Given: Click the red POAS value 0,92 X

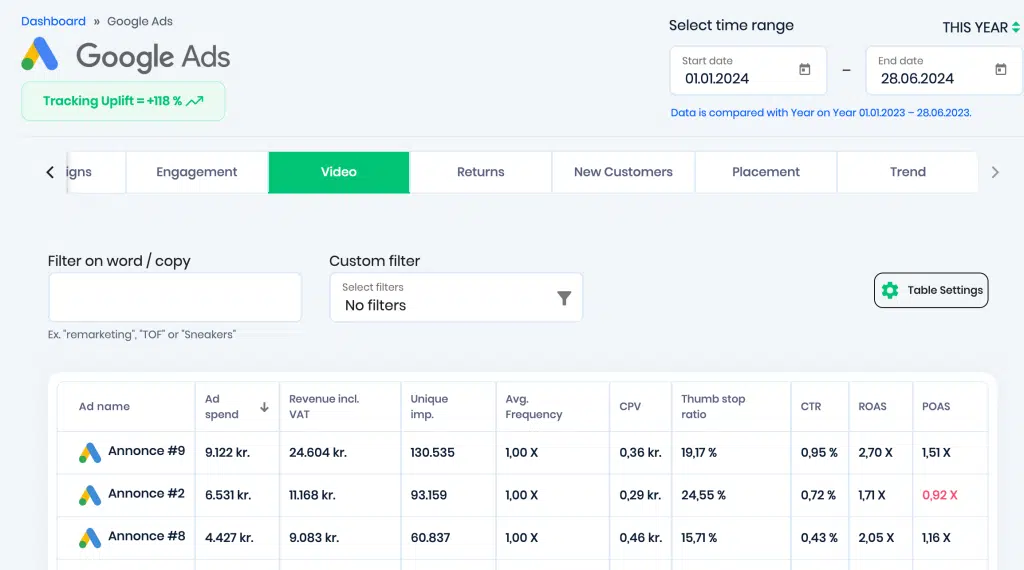Looking at the screenshot, I should [940, 495].
